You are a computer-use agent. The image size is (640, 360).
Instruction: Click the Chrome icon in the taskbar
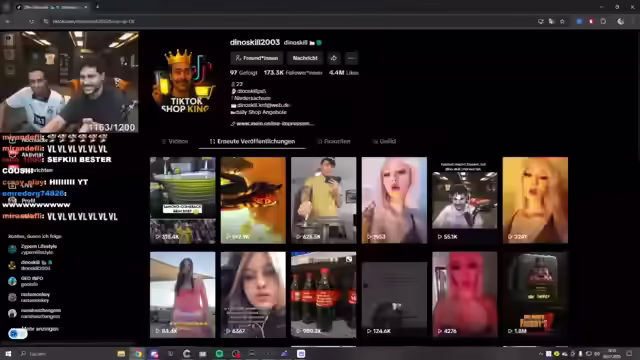click(139, 353)
